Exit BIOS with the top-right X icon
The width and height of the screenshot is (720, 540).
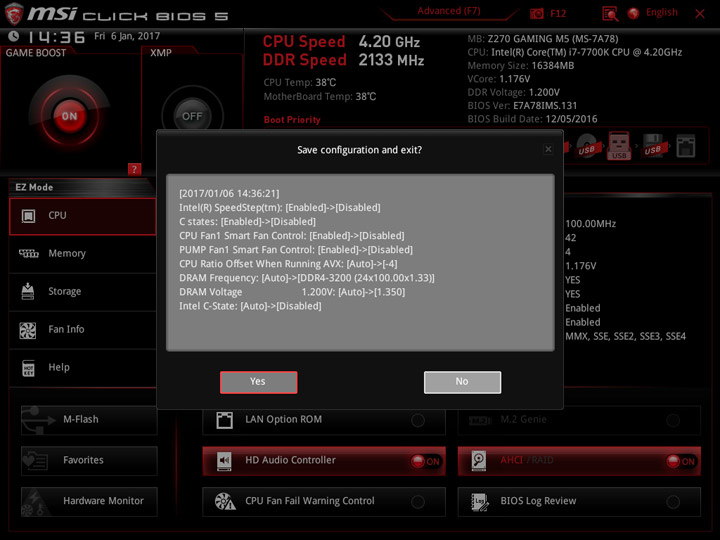[700, 14]
